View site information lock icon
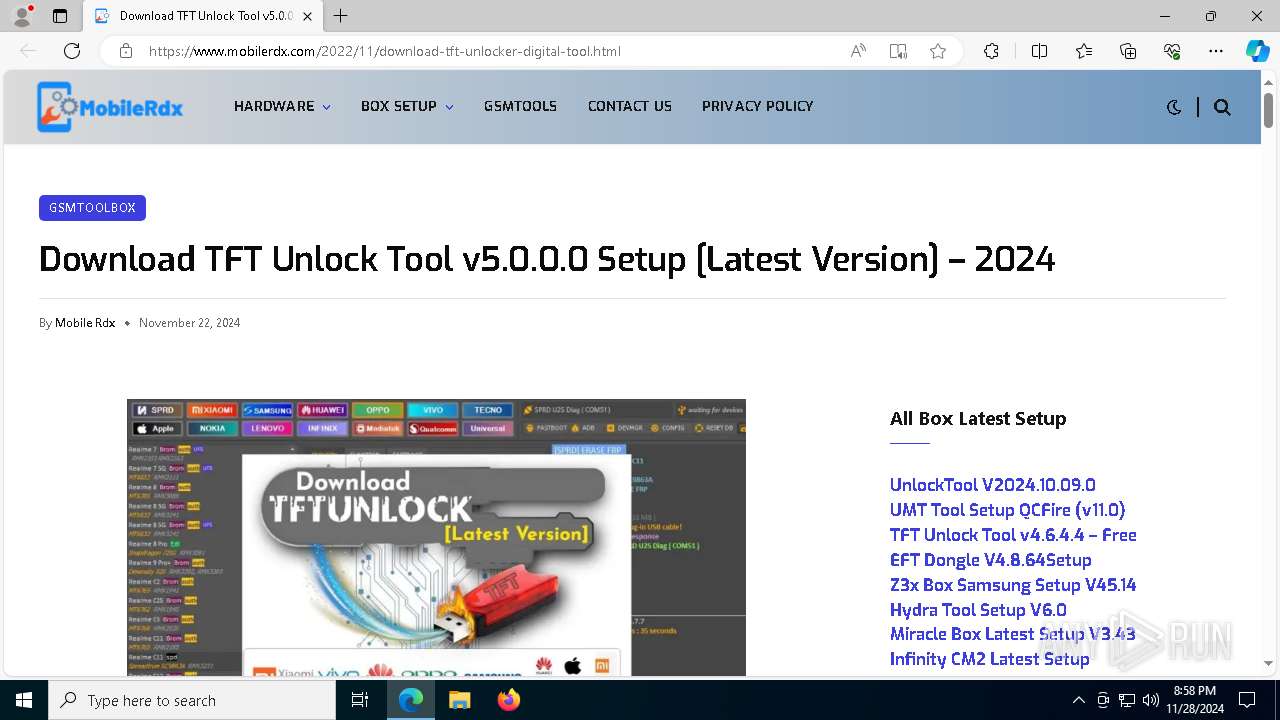This screenshot has width=1280, height=720. [x=126, y=51]
